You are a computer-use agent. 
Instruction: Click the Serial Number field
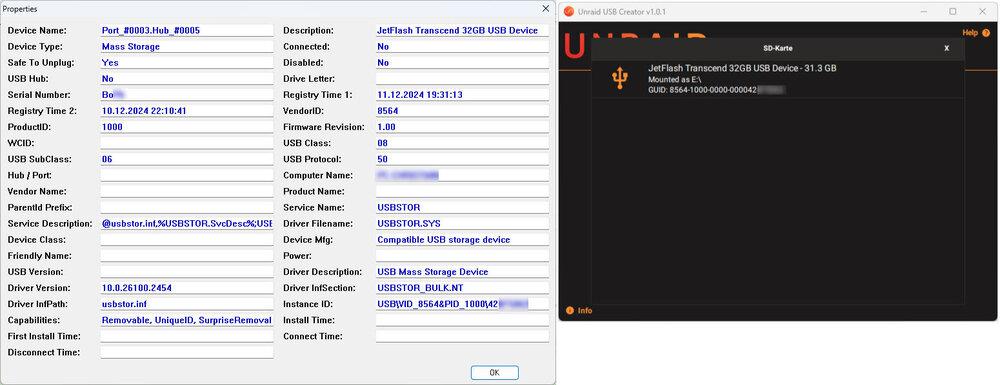[x=187, y=95]
